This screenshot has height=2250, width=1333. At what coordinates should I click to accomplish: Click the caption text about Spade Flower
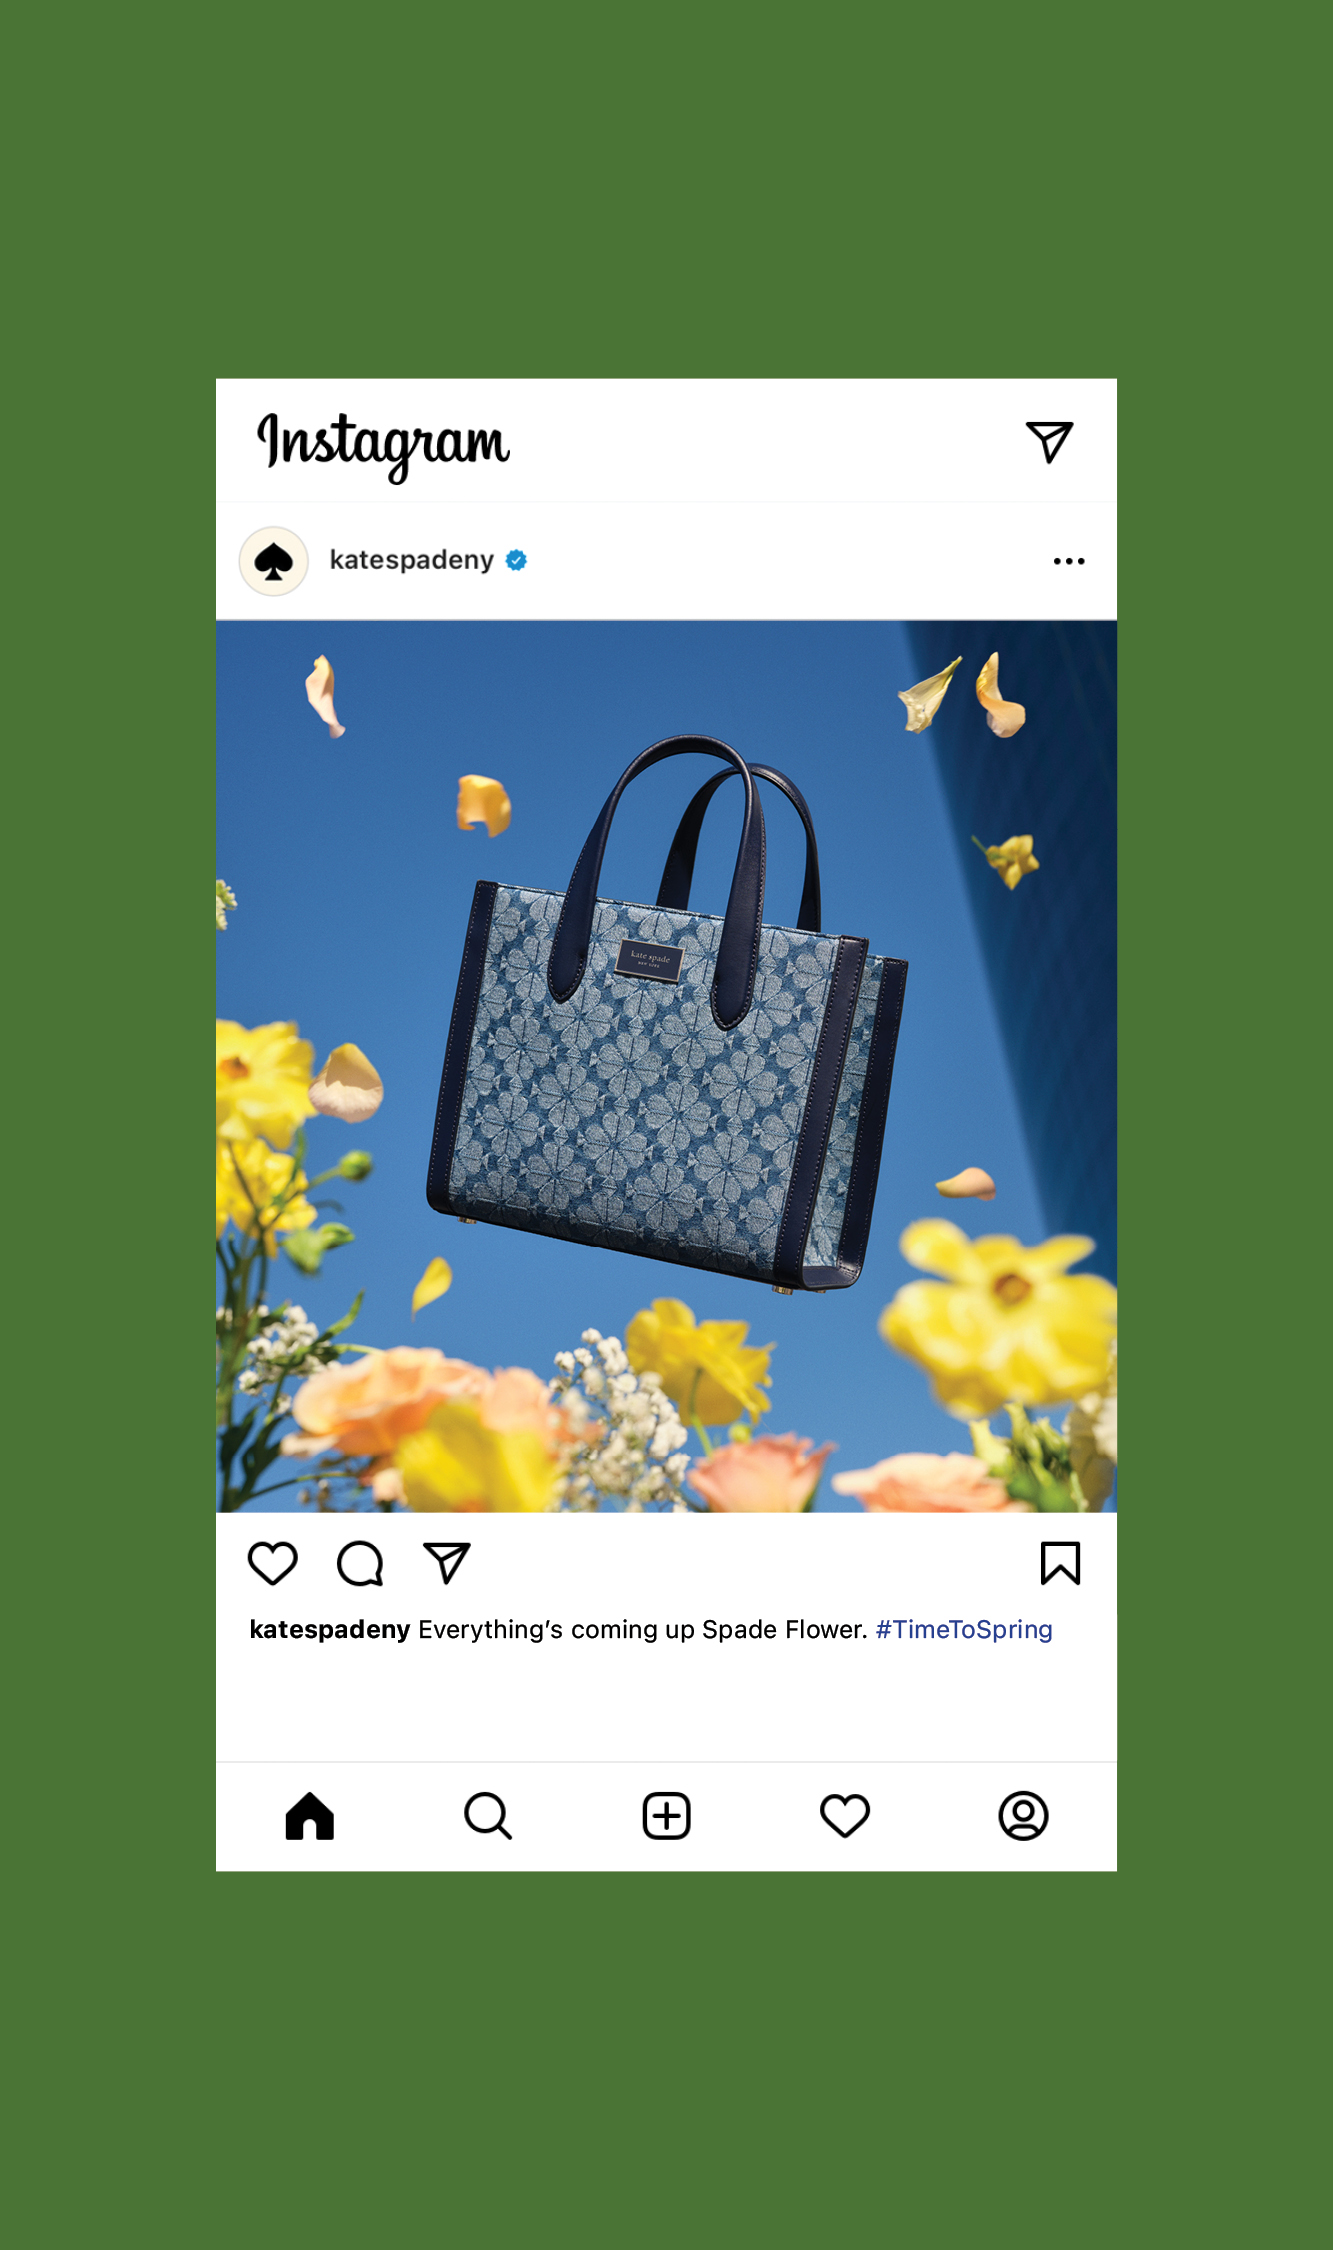(643, 1629)
